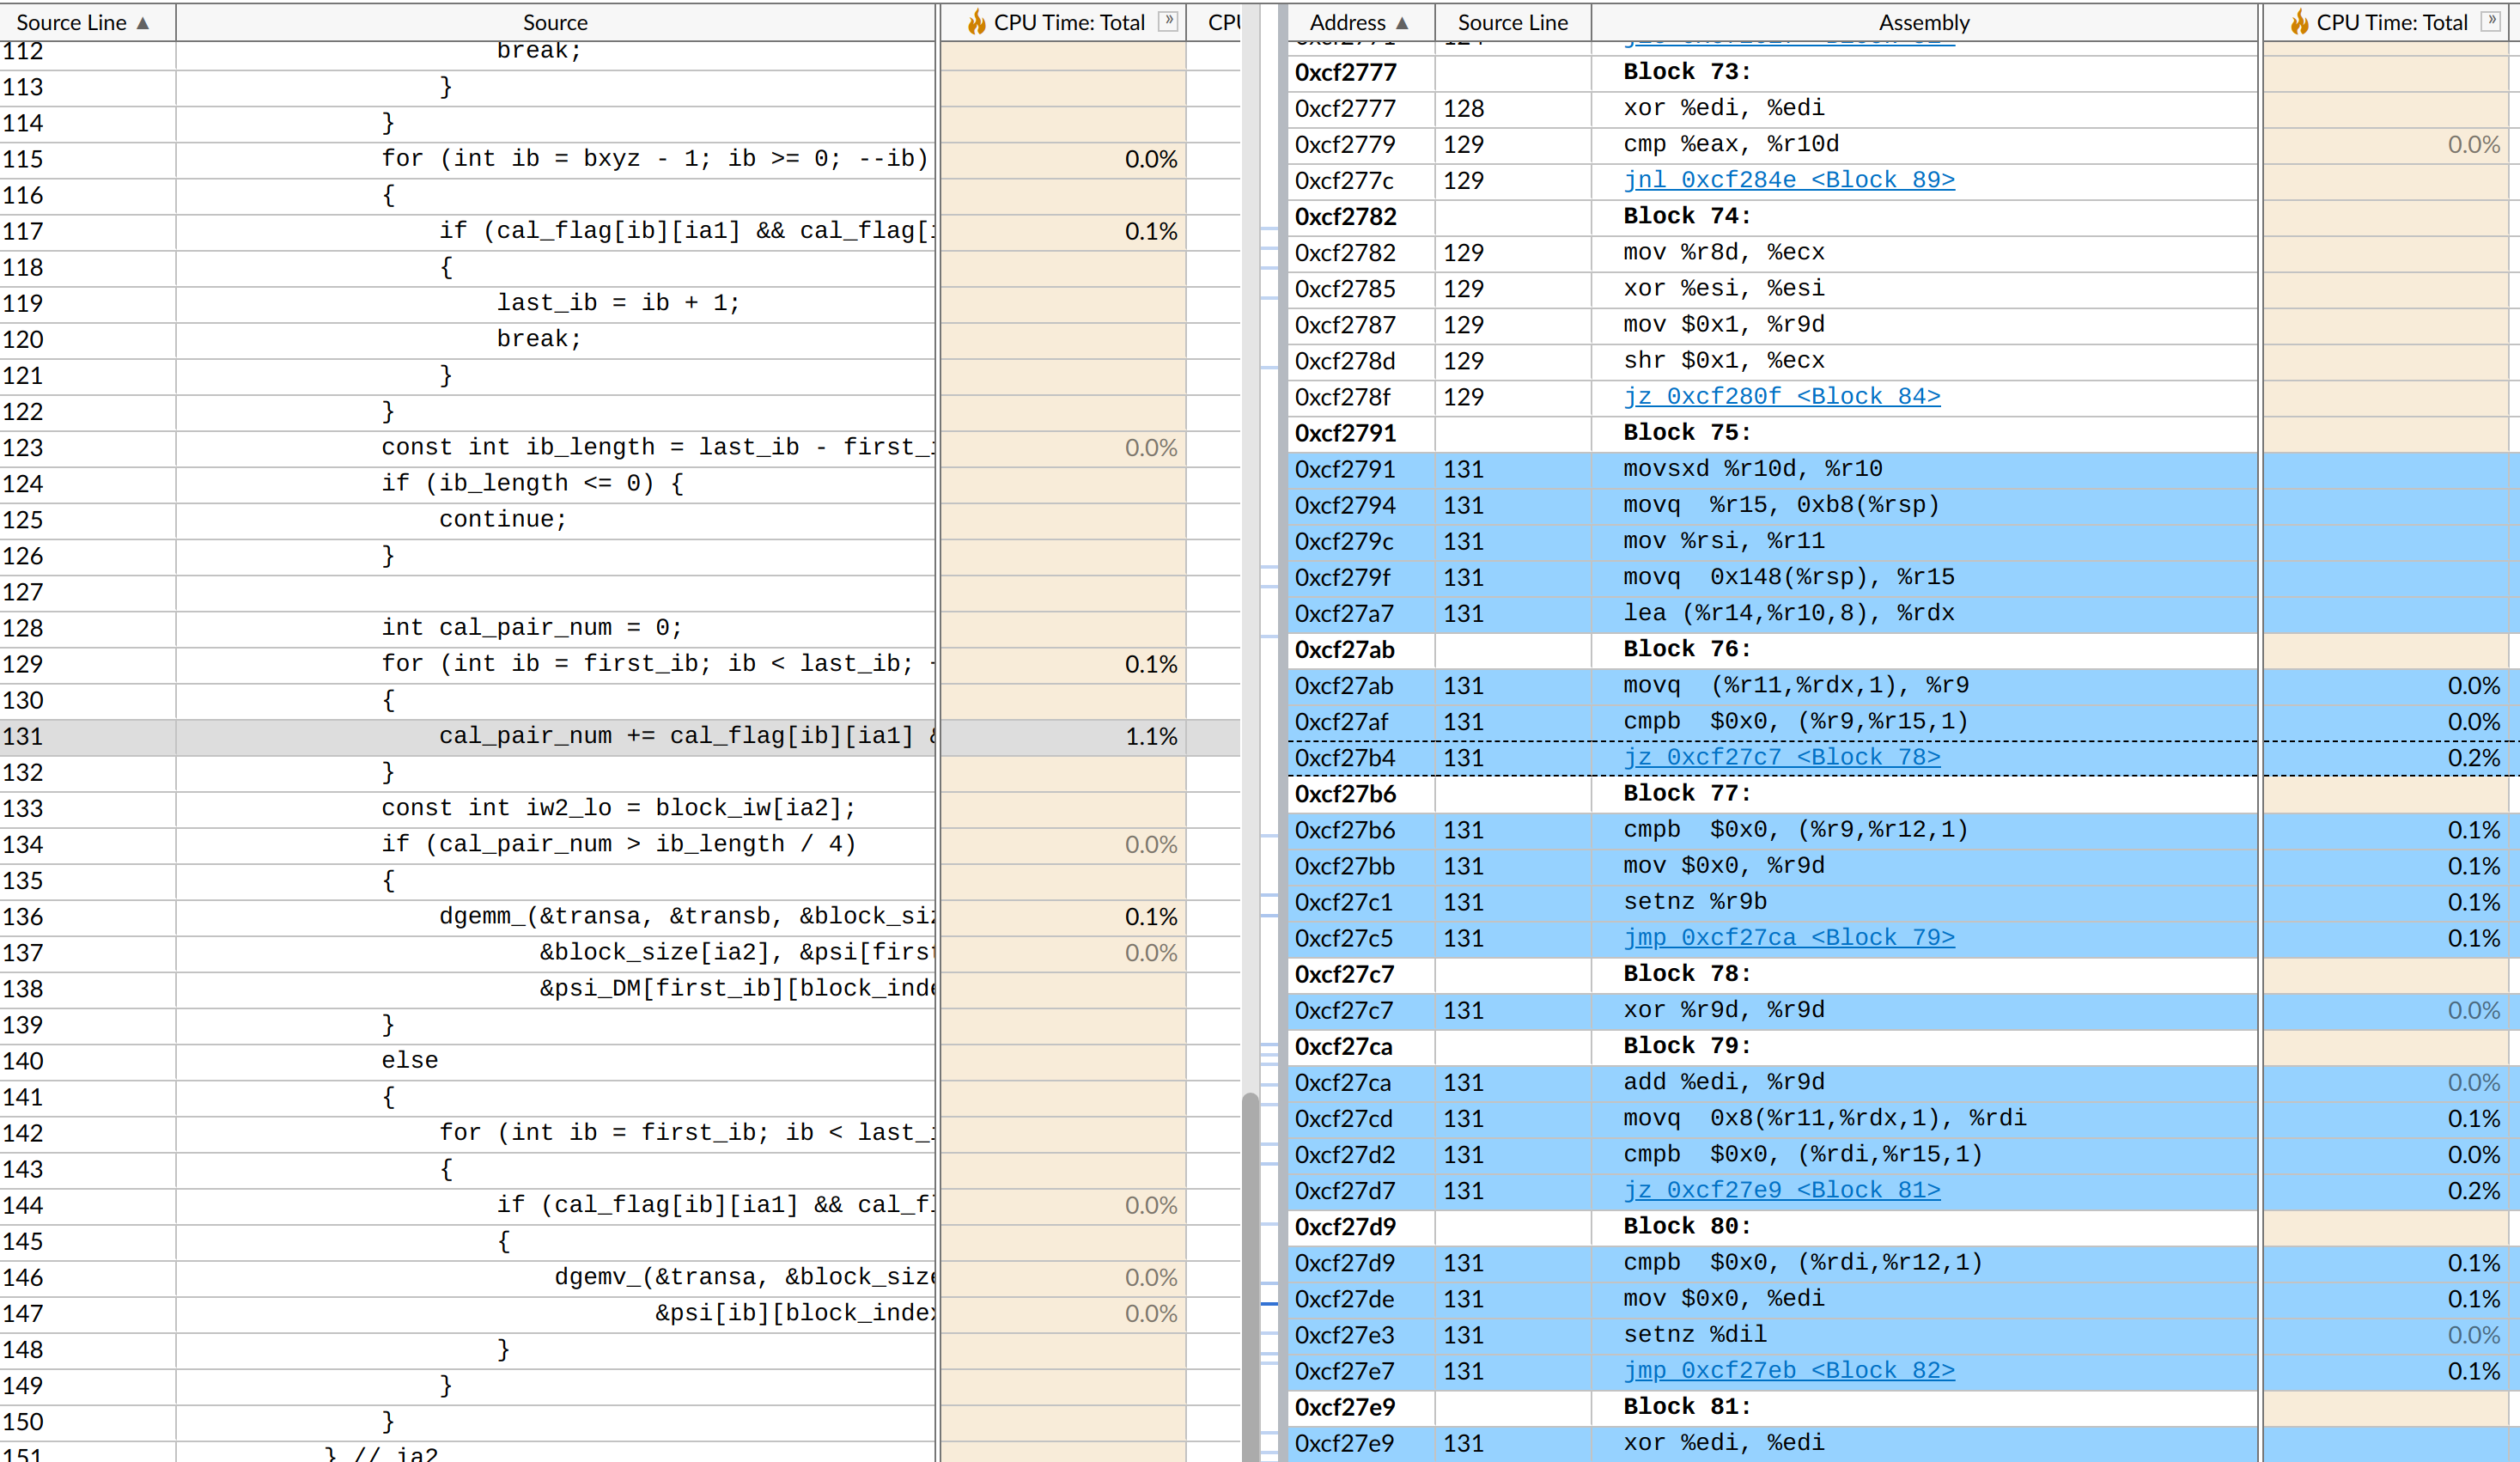
Task: Click the Source column header
Action: tap(555, 22)
